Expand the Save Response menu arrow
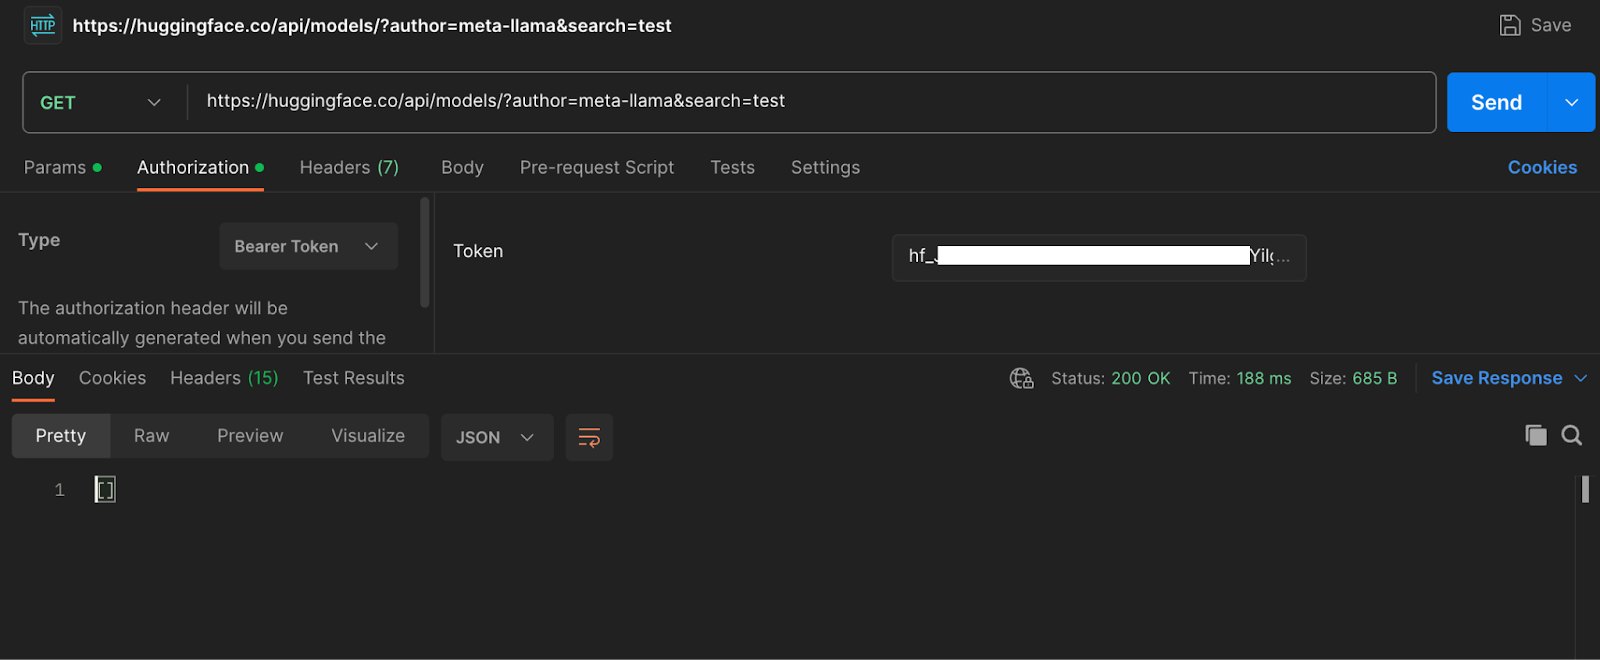The height and width of the screenshot is (660, 1600). (x=1581, y=378)
